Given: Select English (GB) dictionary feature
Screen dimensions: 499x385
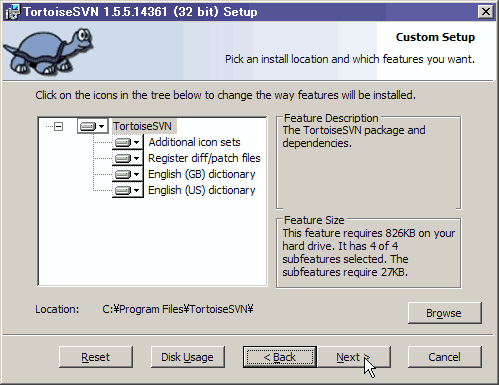Looking at the screenshot, I should pos(202,174).
